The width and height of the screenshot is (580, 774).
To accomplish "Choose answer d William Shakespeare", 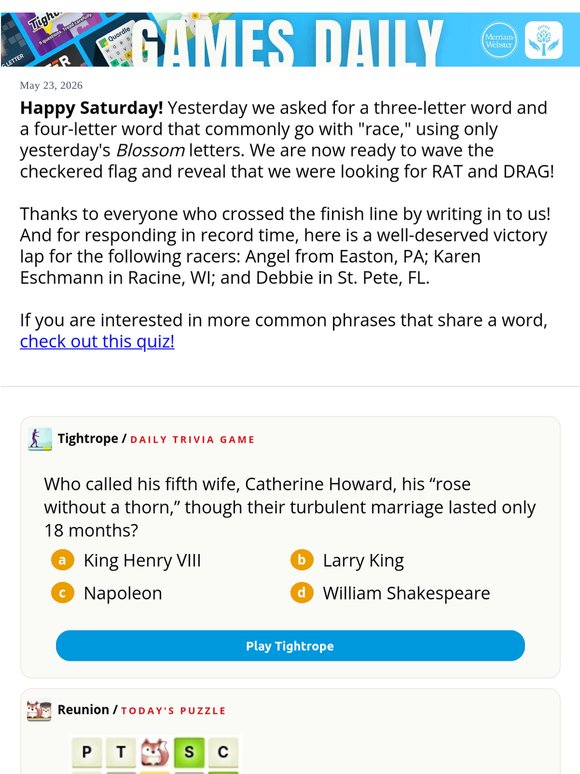I will pyautogui.click(x=390, y=593).
